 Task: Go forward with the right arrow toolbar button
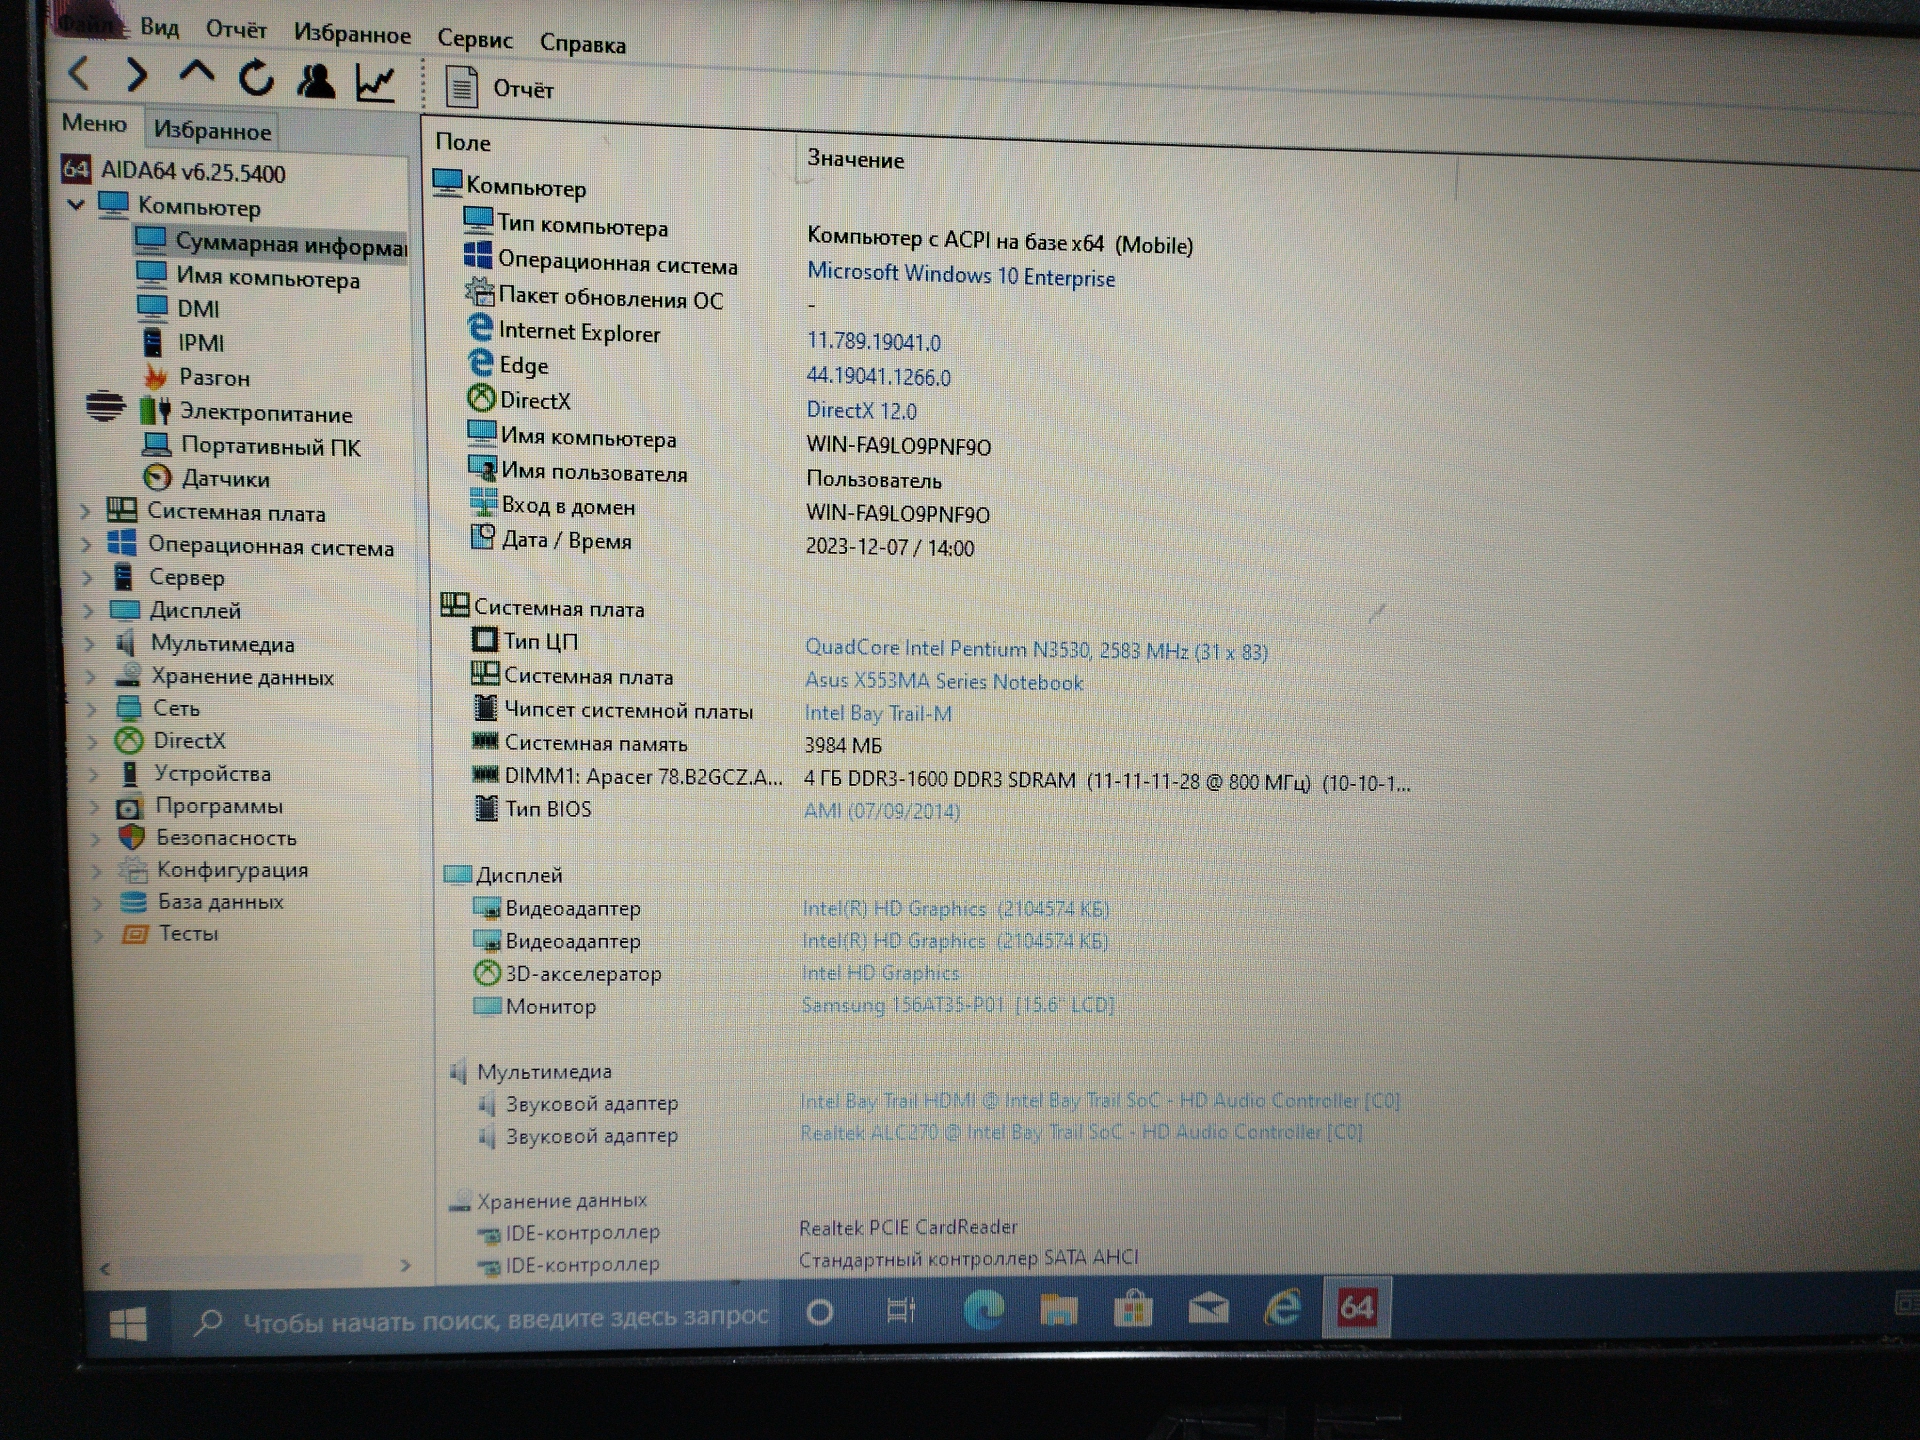[138, 74]
